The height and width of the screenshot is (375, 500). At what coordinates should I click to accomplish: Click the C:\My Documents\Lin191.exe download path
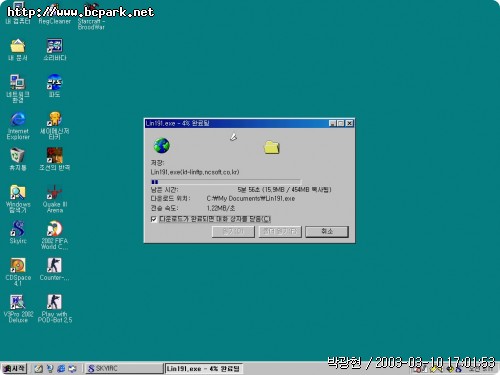[x=251, y=199]
